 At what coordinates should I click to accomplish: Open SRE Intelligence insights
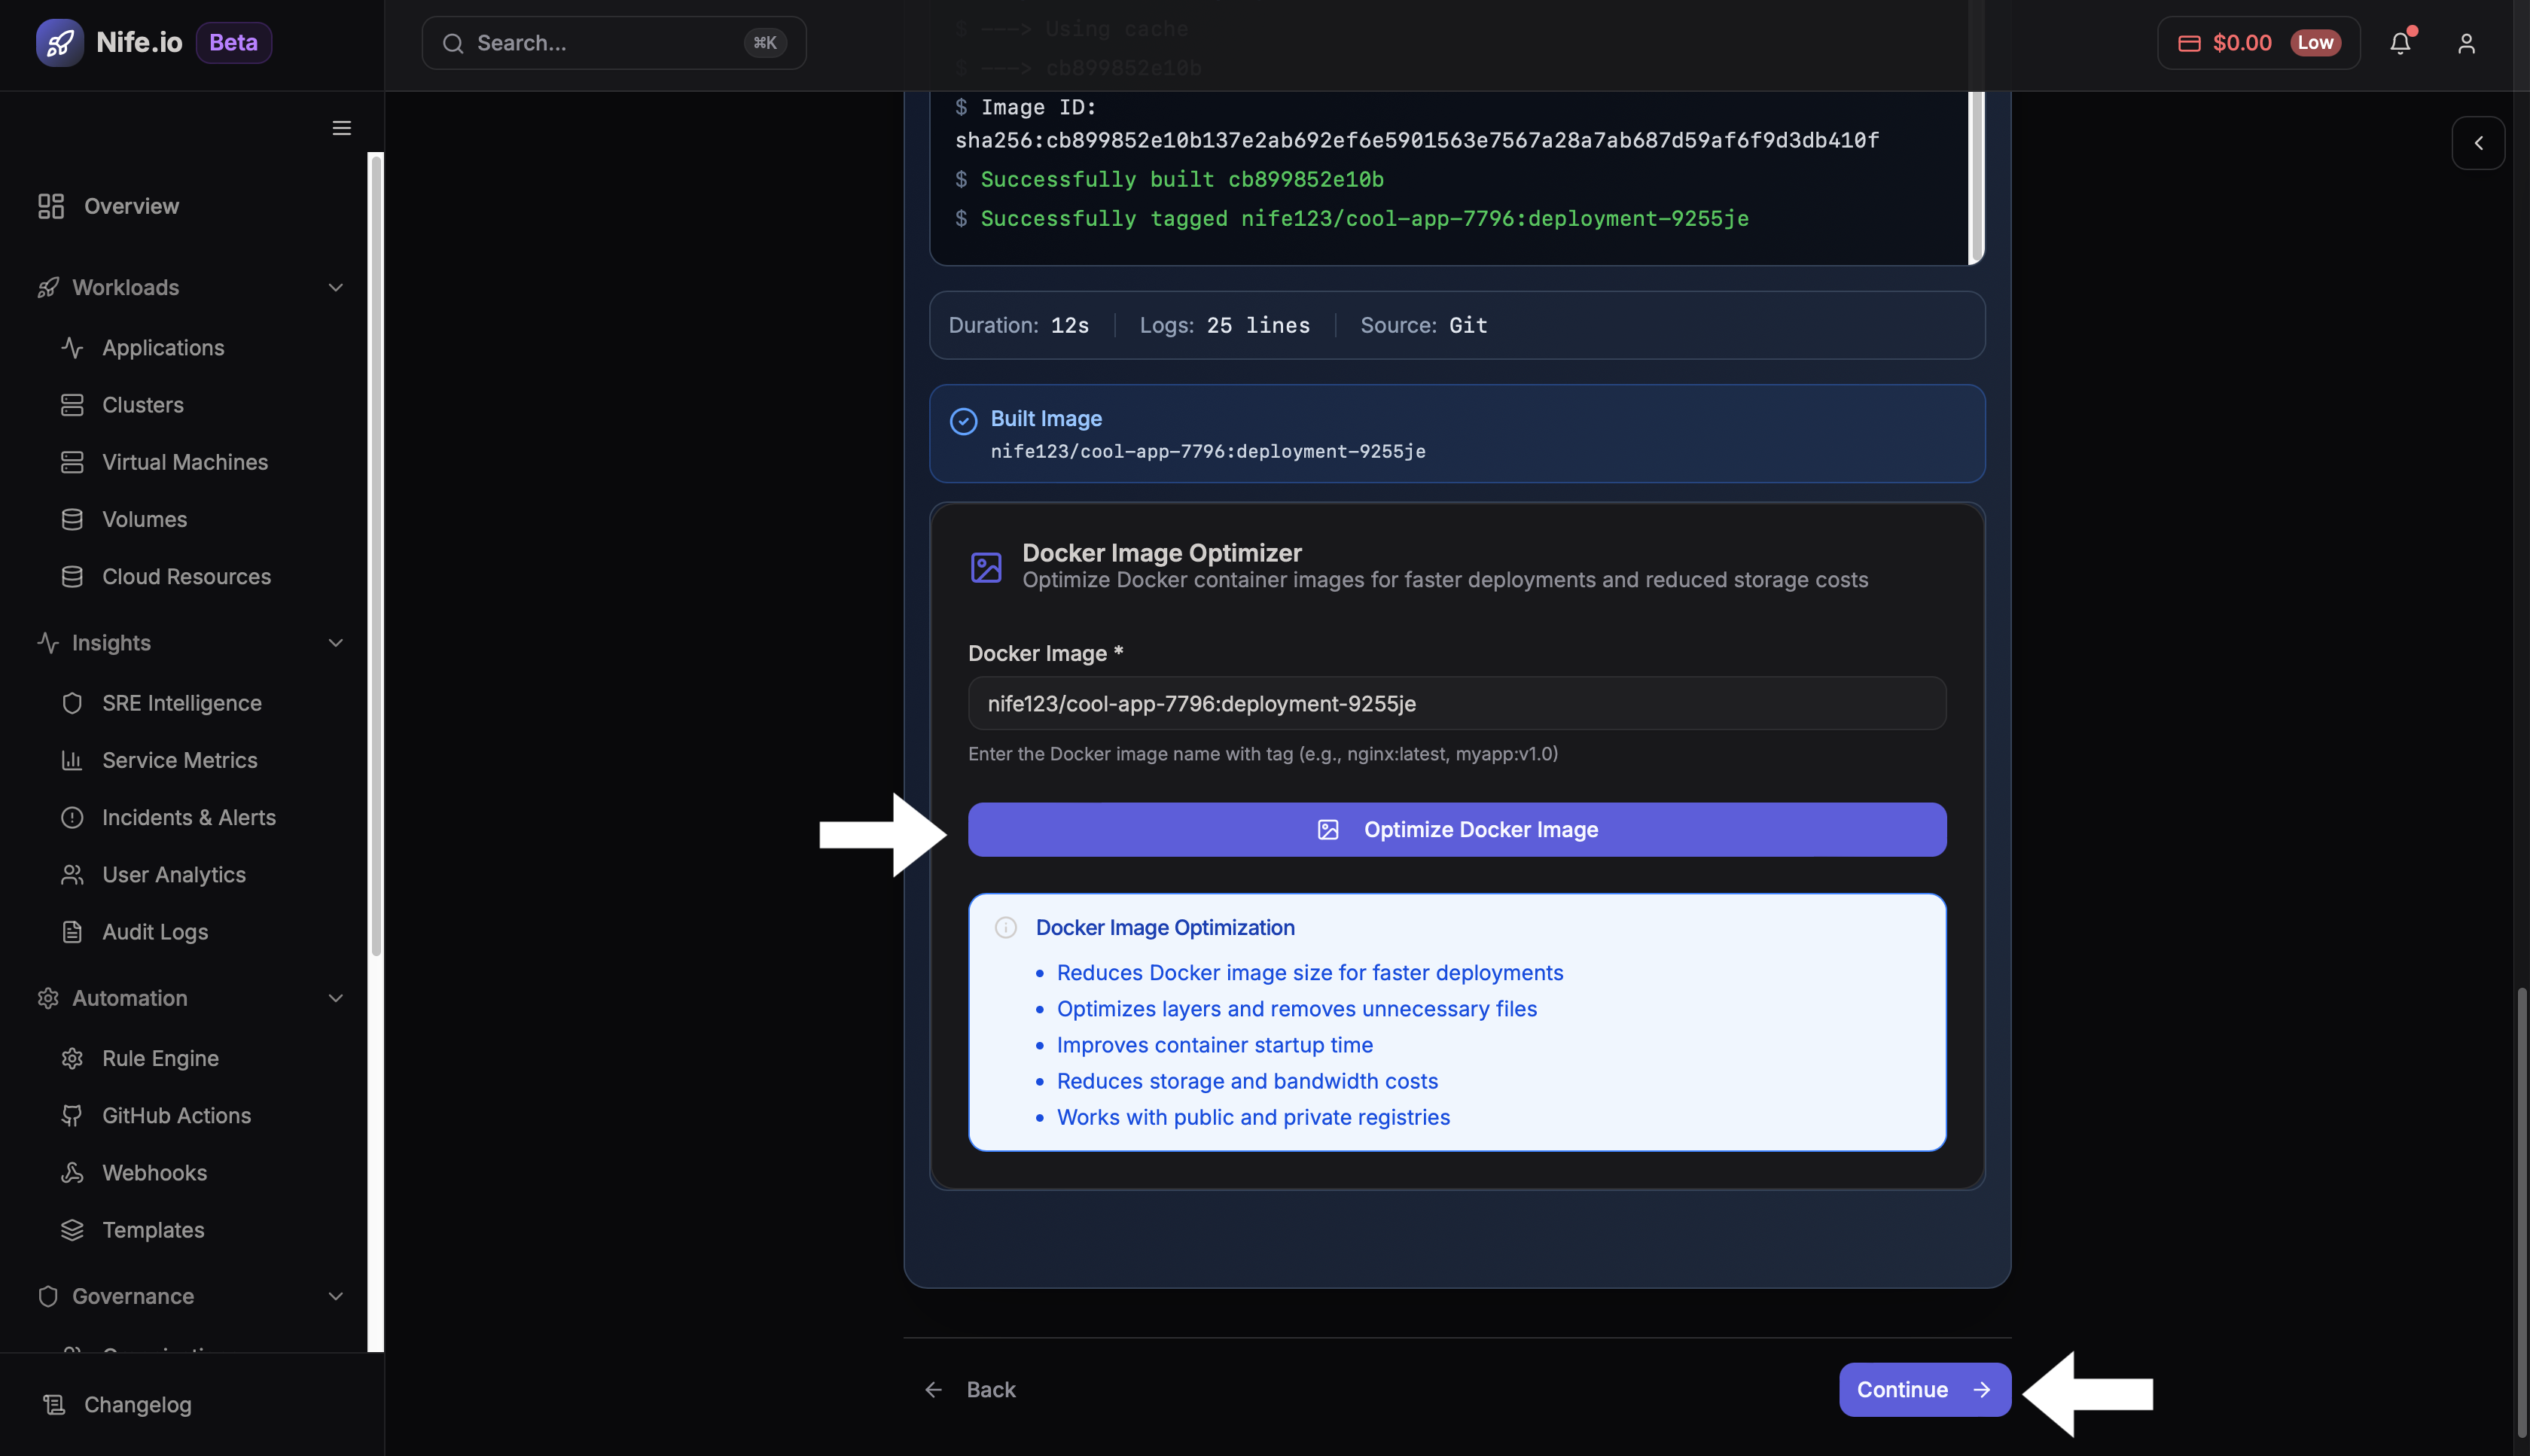pyautogui.click(x=181, y=703)
